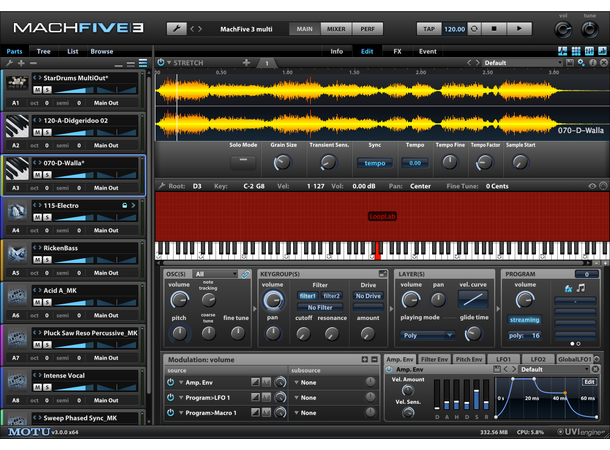Toggle the eye icon in keygroup bar
The width and height of the screenshot is (610, 450).
point(592,186)
